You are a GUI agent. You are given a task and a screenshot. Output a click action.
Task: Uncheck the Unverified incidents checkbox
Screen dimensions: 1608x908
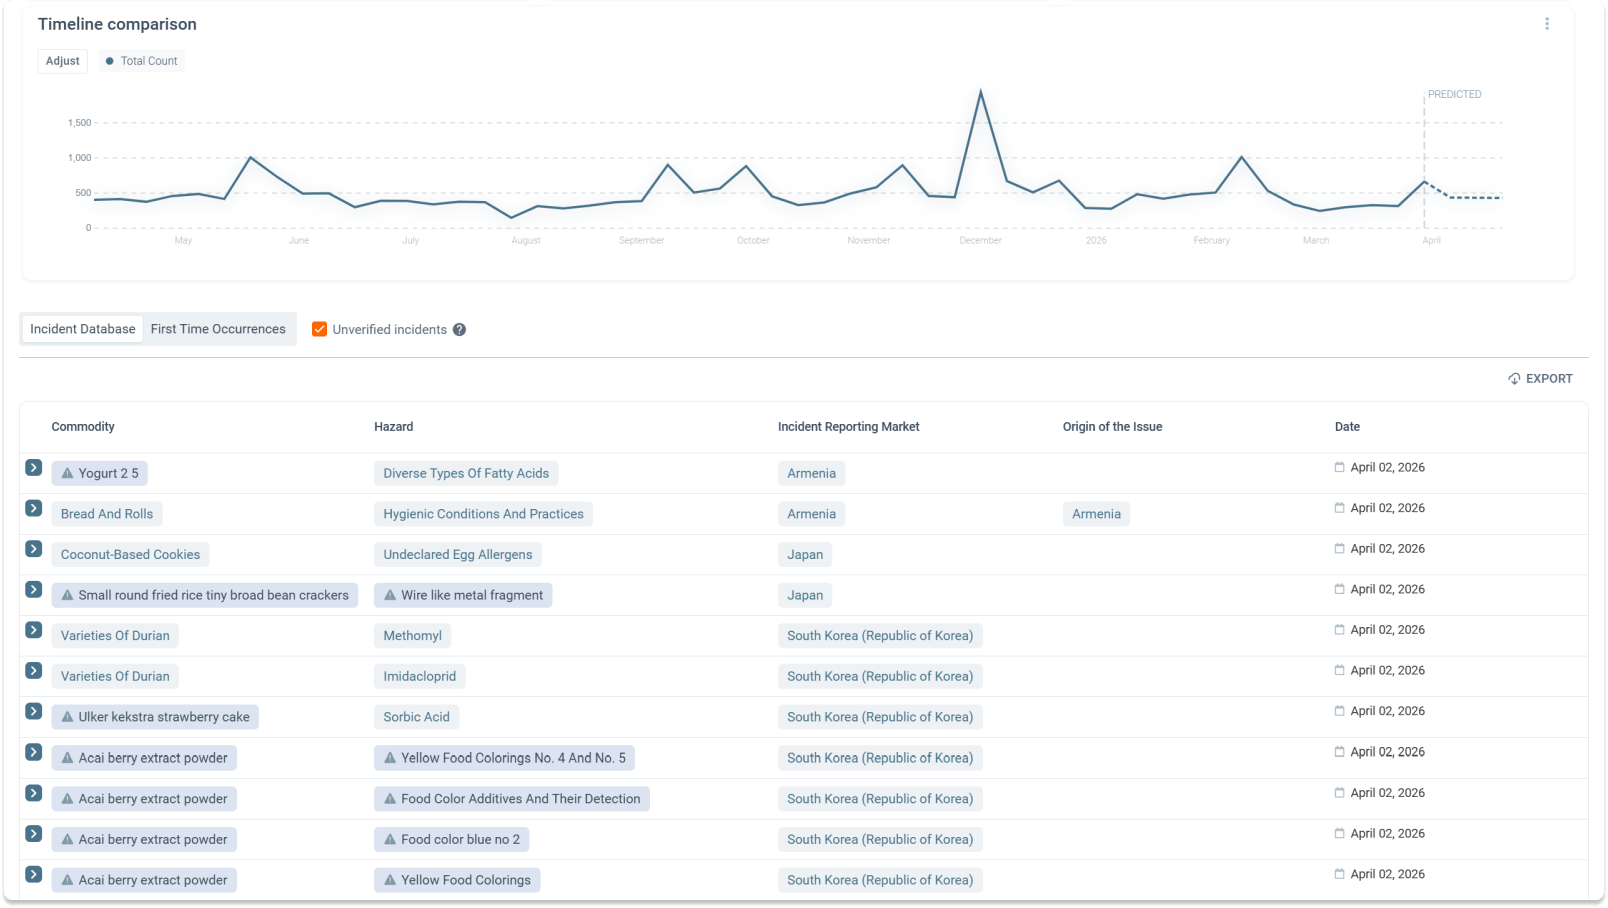[320, 329]
